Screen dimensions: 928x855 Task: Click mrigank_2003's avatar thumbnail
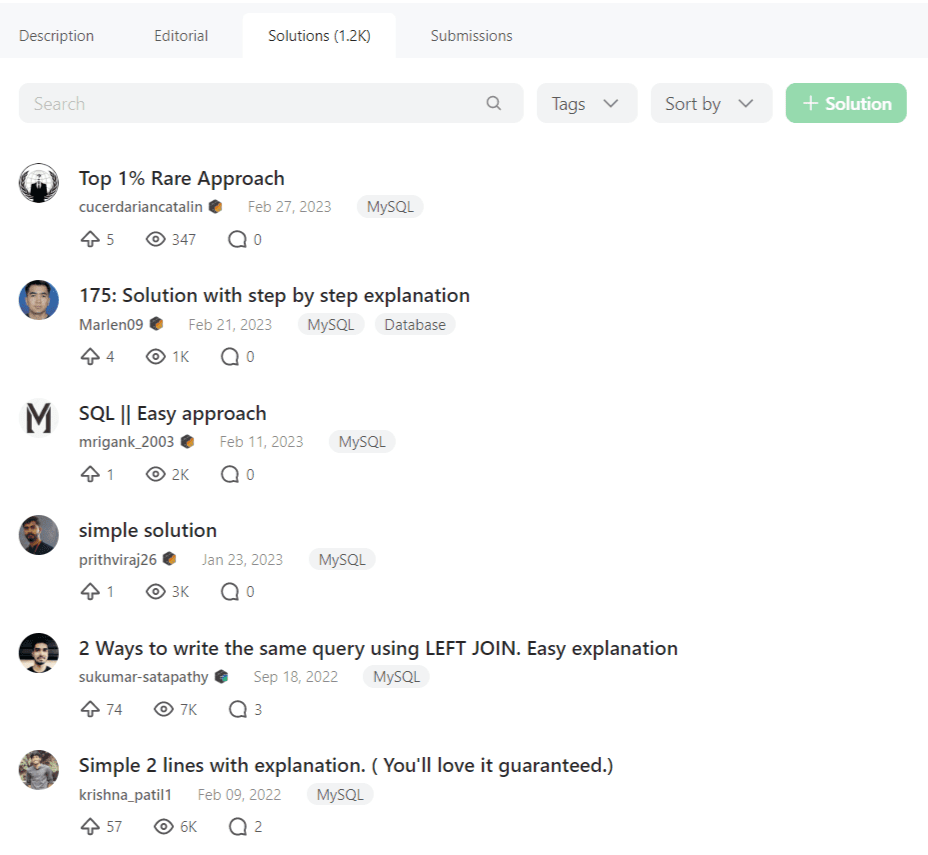click(x=38, y=418)
